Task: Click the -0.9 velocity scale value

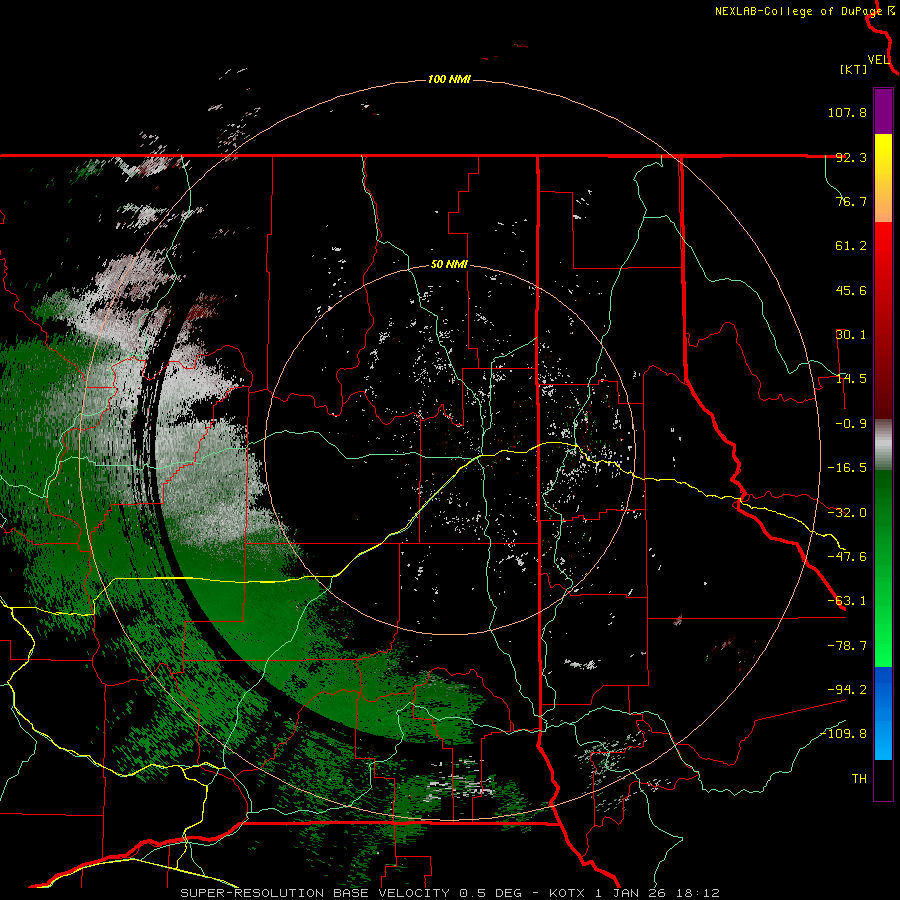Action: [x=851, y=424]
